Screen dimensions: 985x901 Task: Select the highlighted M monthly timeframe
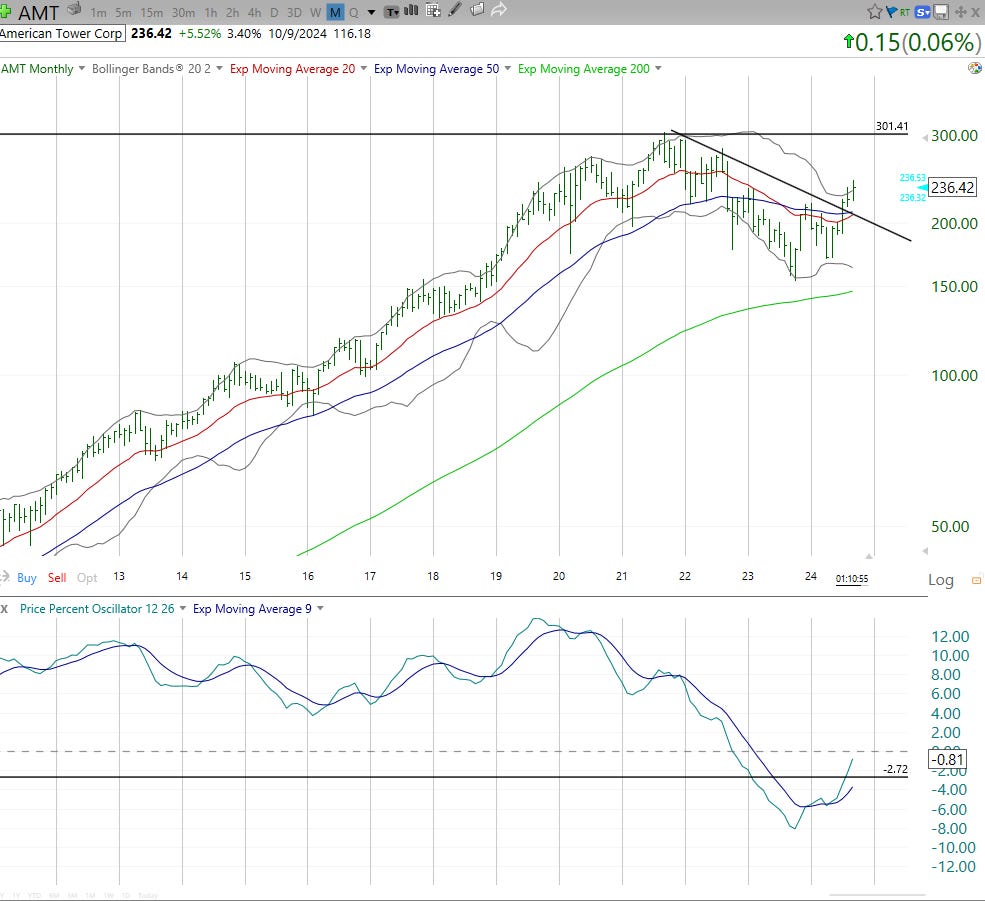coord(335,13)
